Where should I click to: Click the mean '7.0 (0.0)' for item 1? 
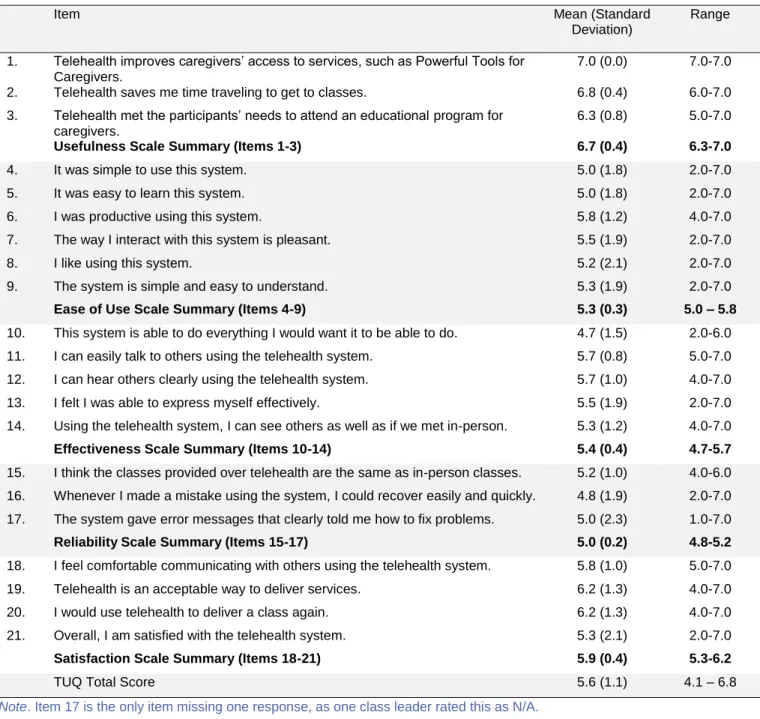click(602, 61)
